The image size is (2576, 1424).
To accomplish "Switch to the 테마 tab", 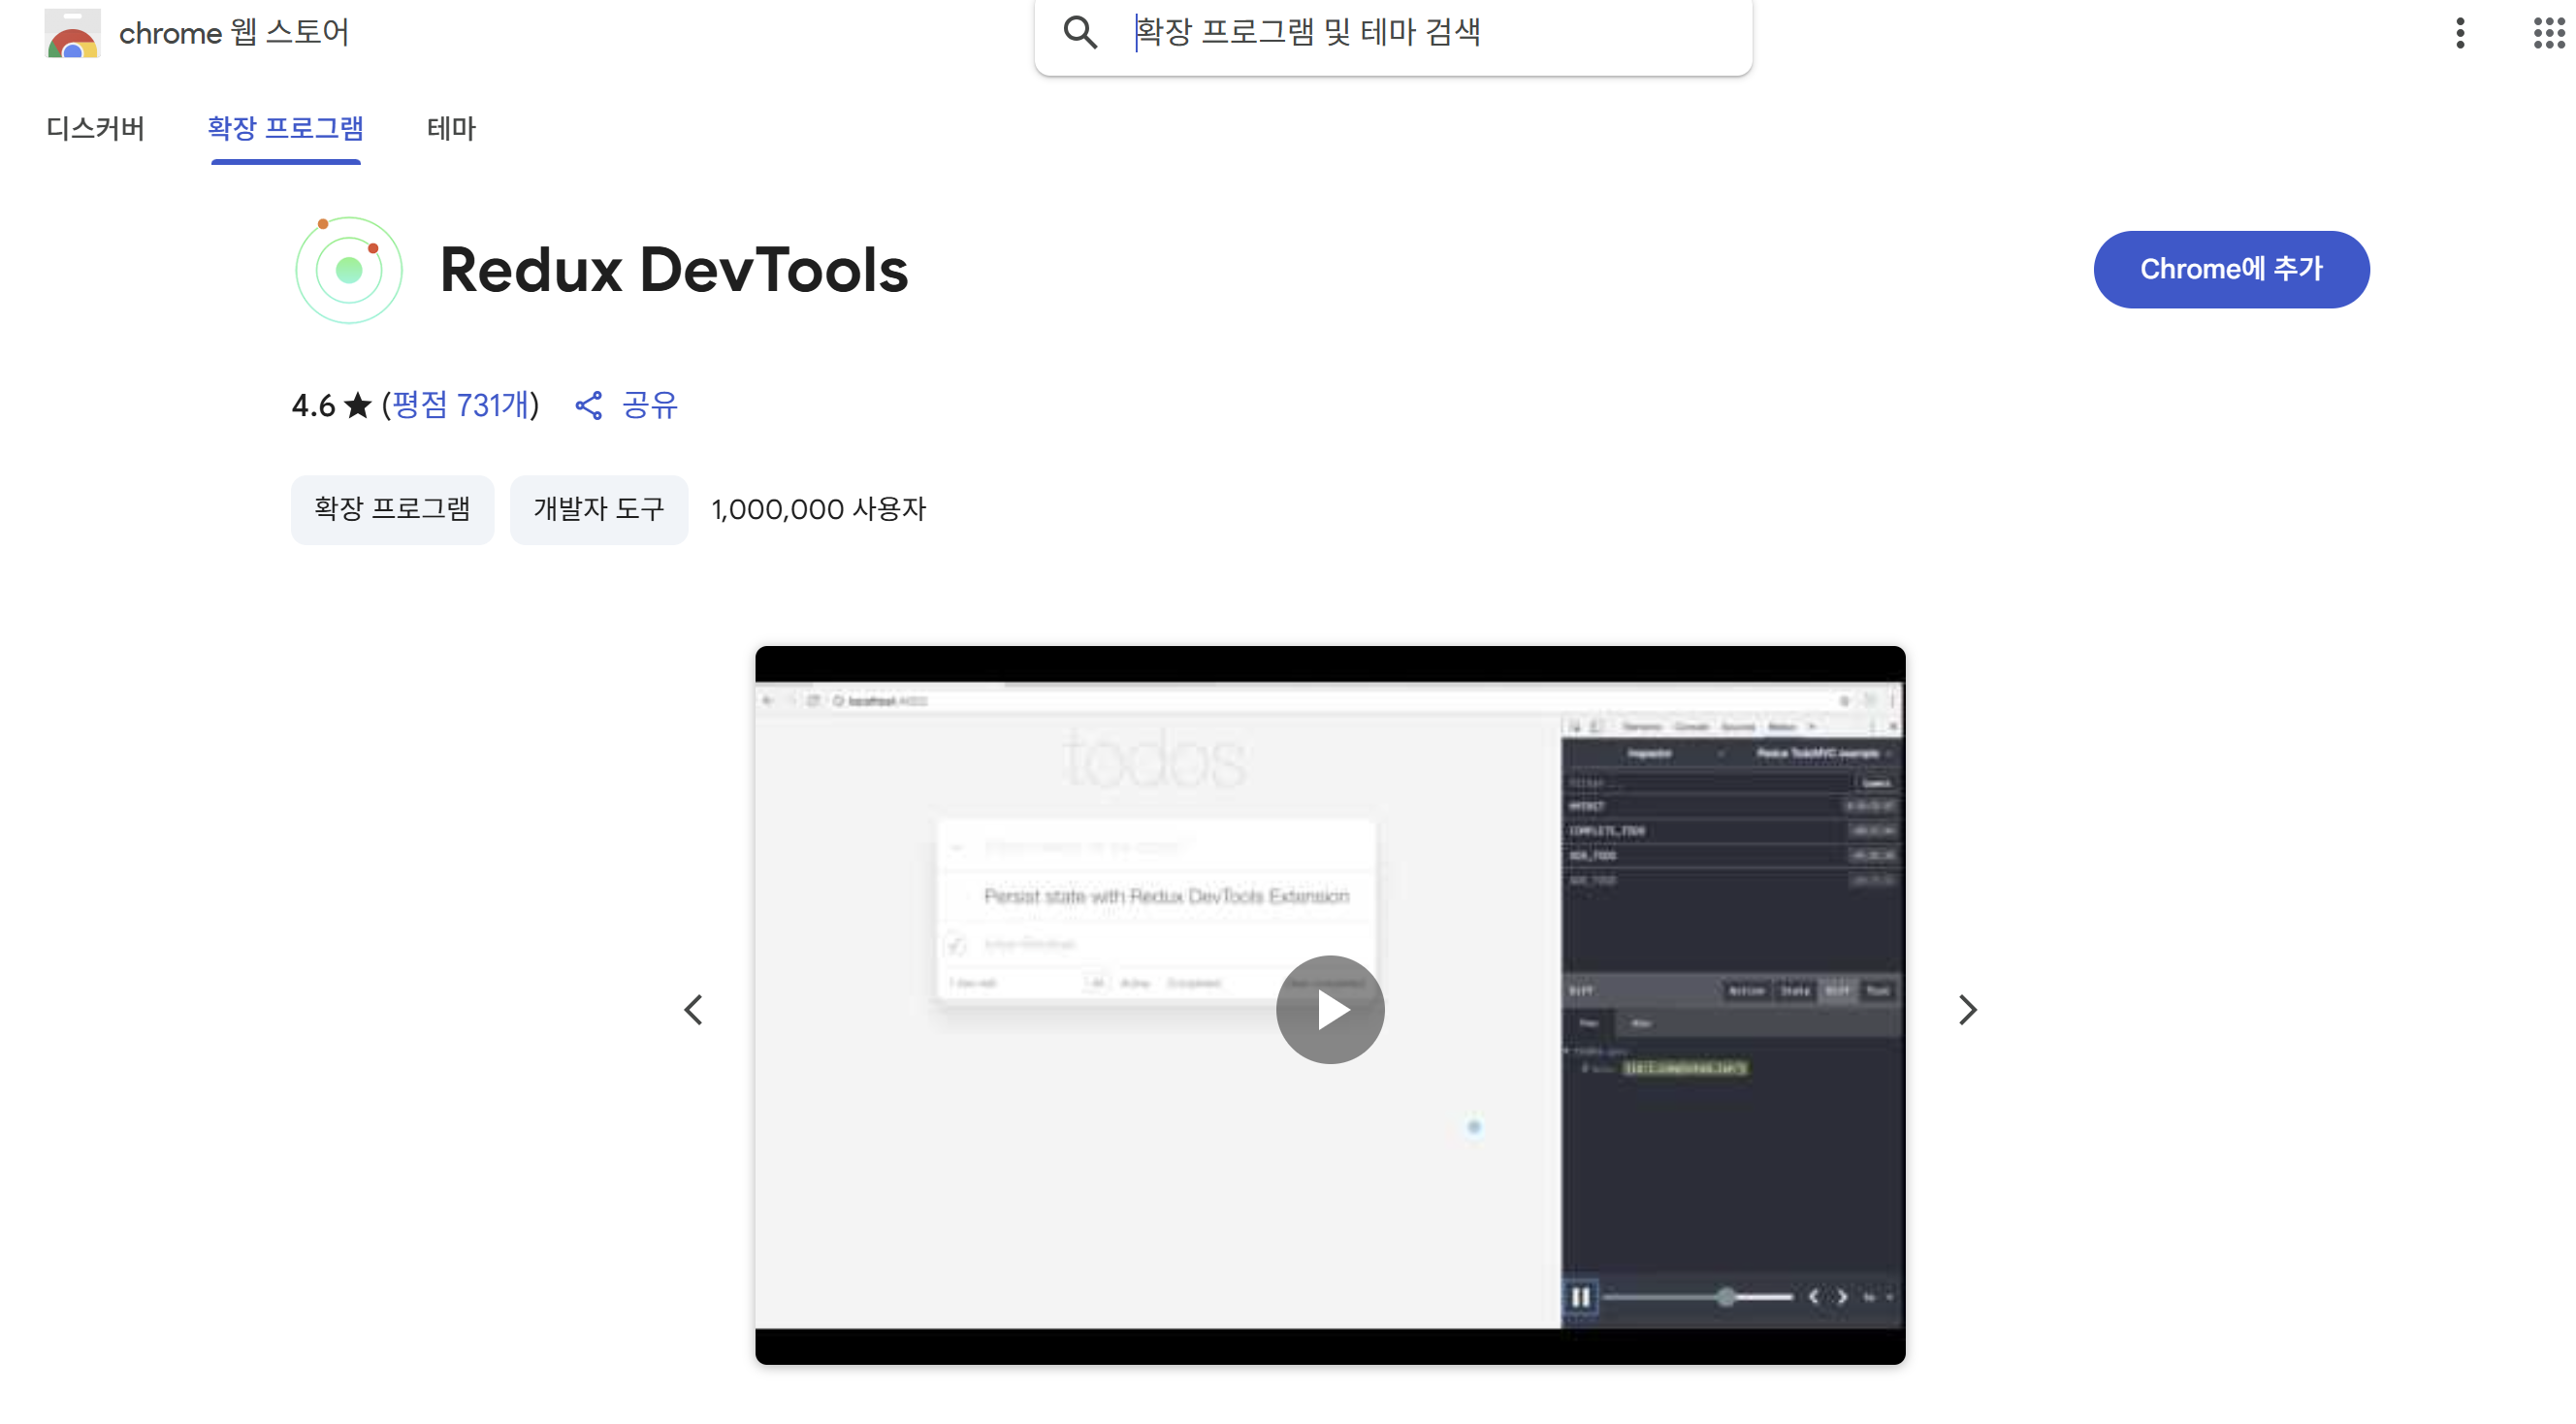I will (451, 128).
